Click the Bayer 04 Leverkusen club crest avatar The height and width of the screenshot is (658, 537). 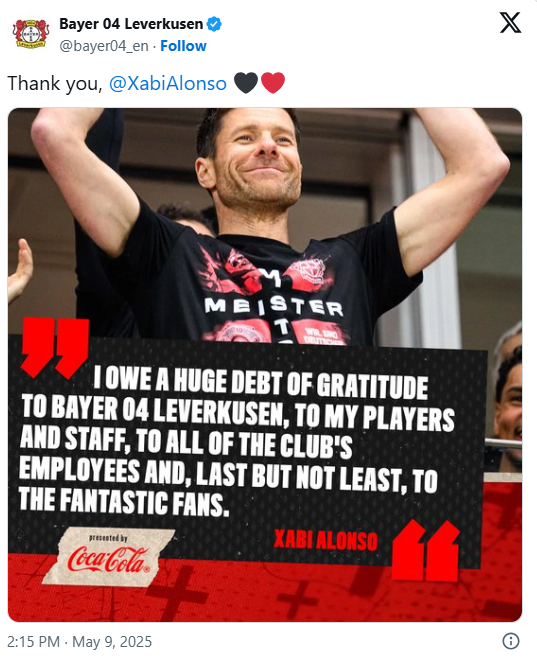point(31,34)
